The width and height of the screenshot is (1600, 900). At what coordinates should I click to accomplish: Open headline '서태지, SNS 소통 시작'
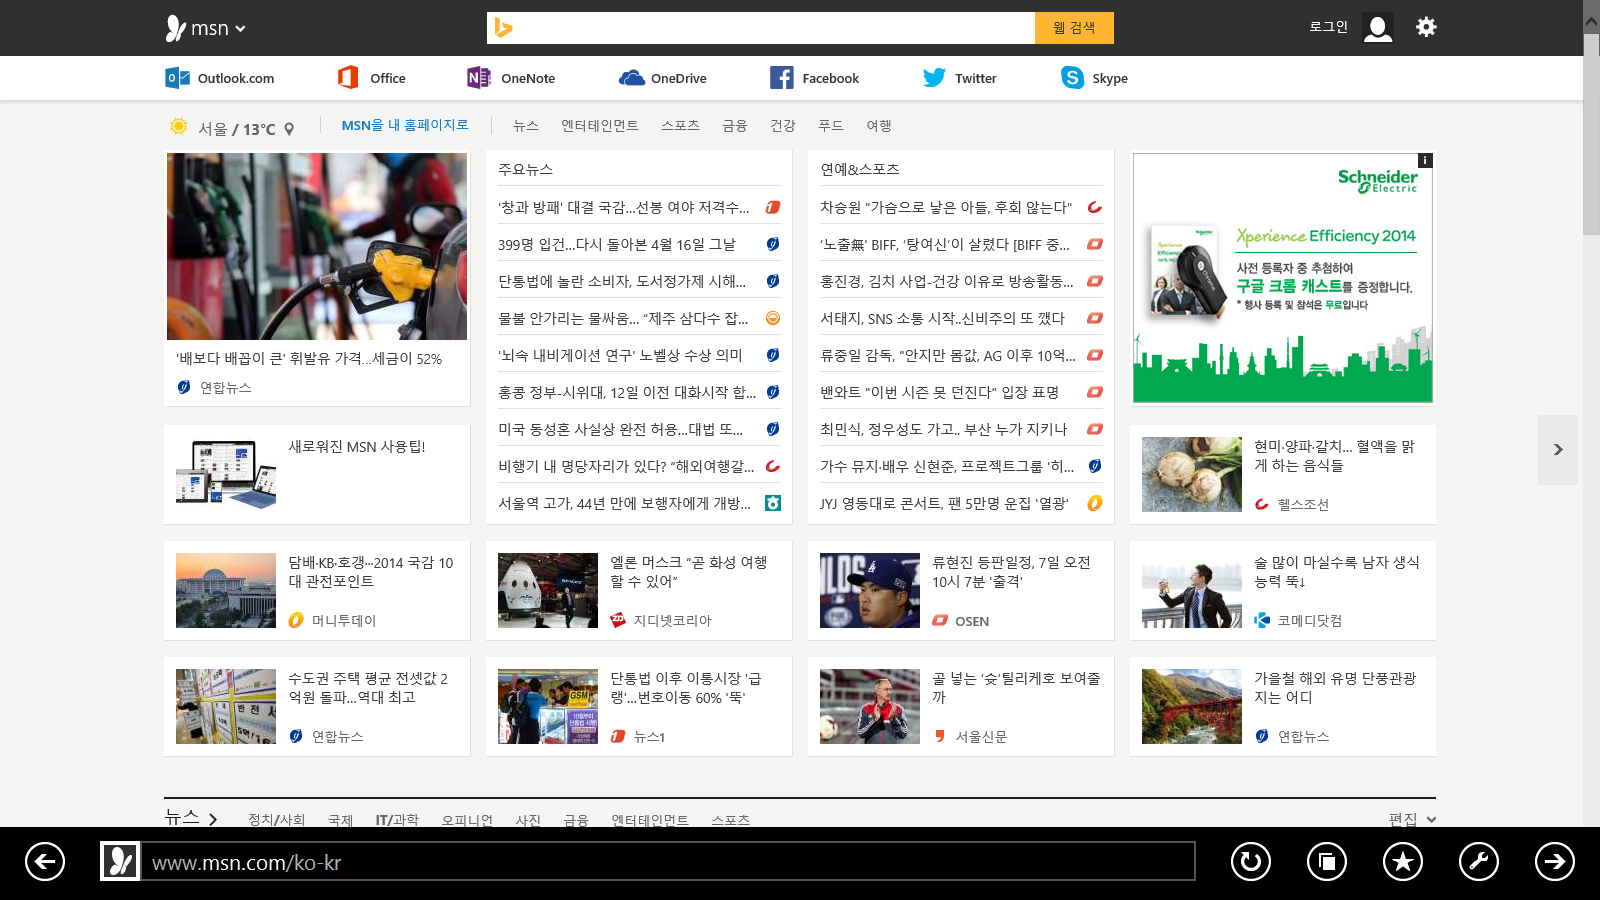pos(942,318)
